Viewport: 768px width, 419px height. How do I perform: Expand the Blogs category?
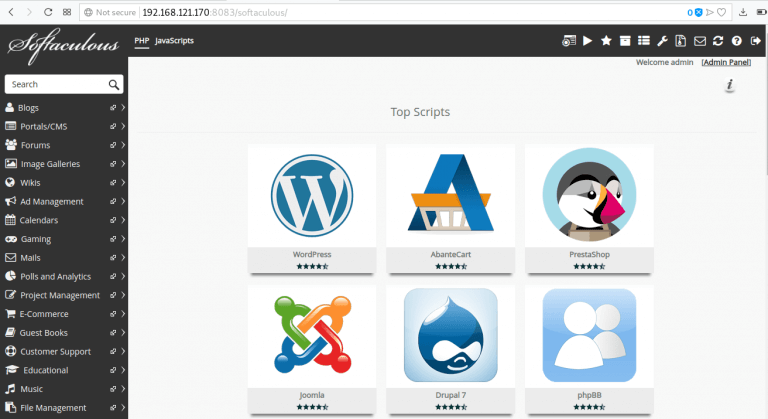(122, 107)
